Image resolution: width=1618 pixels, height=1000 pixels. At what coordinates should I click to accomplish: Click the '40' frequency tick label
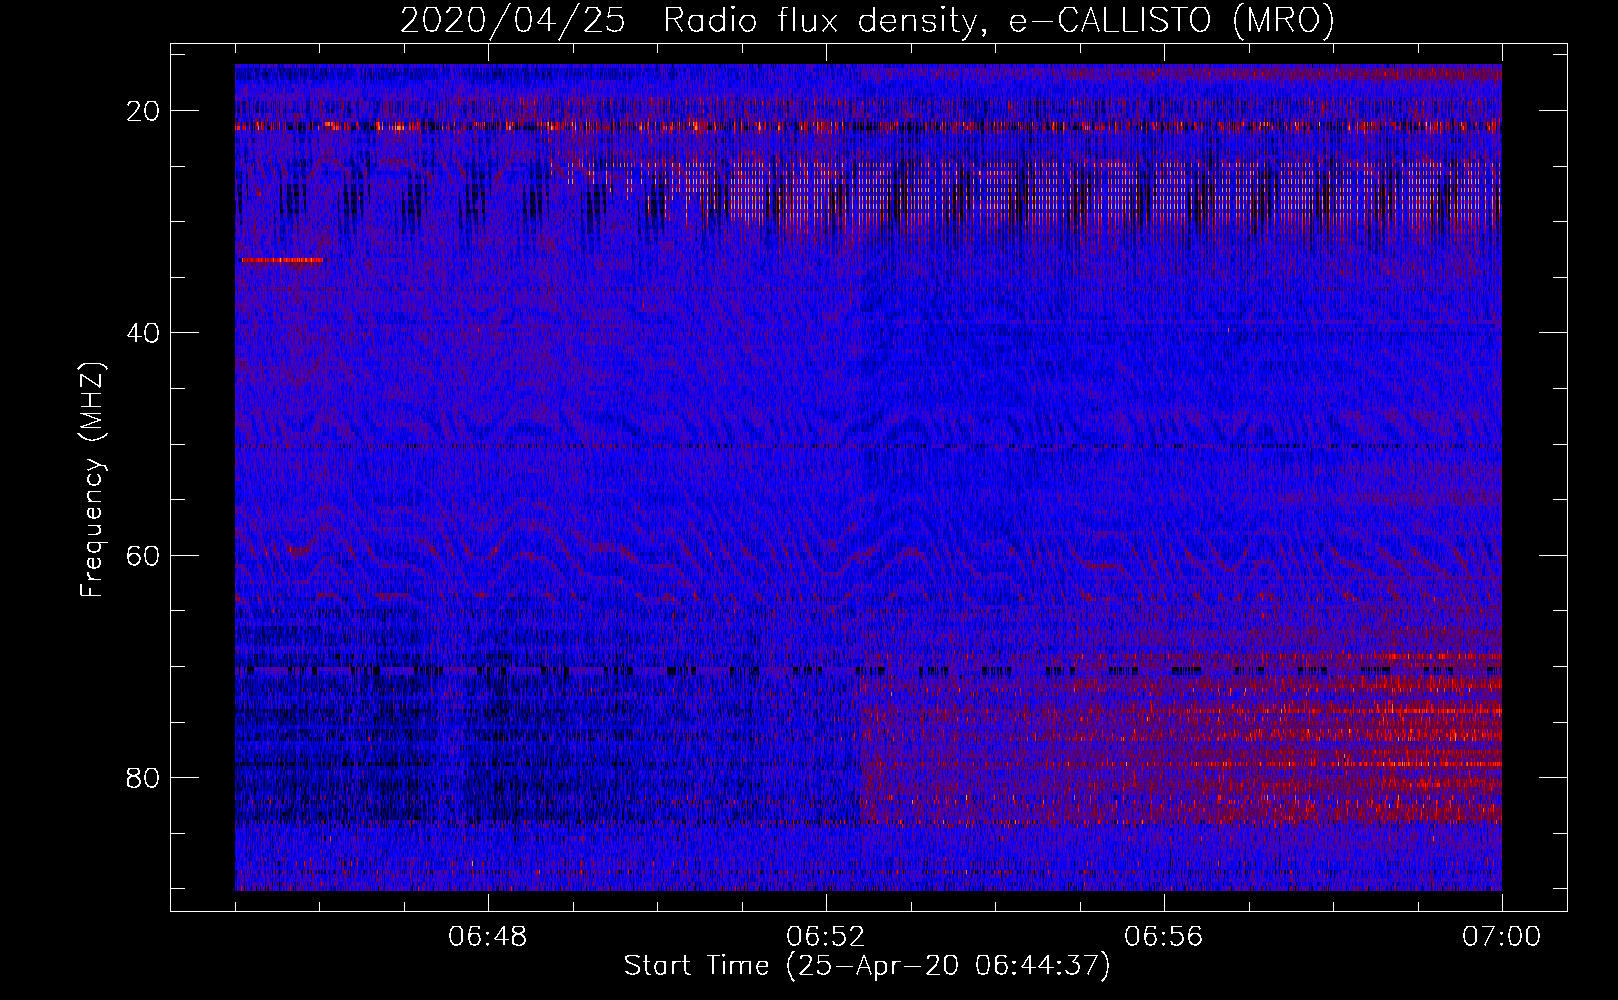coord(144,333)
